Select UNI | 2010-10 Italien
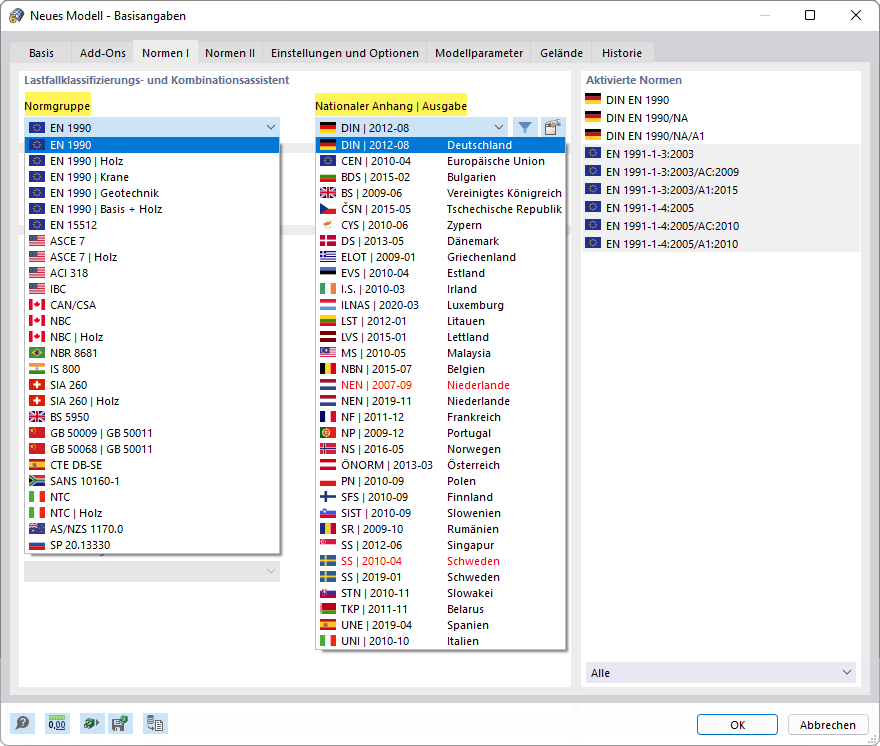 pos(441,641)
